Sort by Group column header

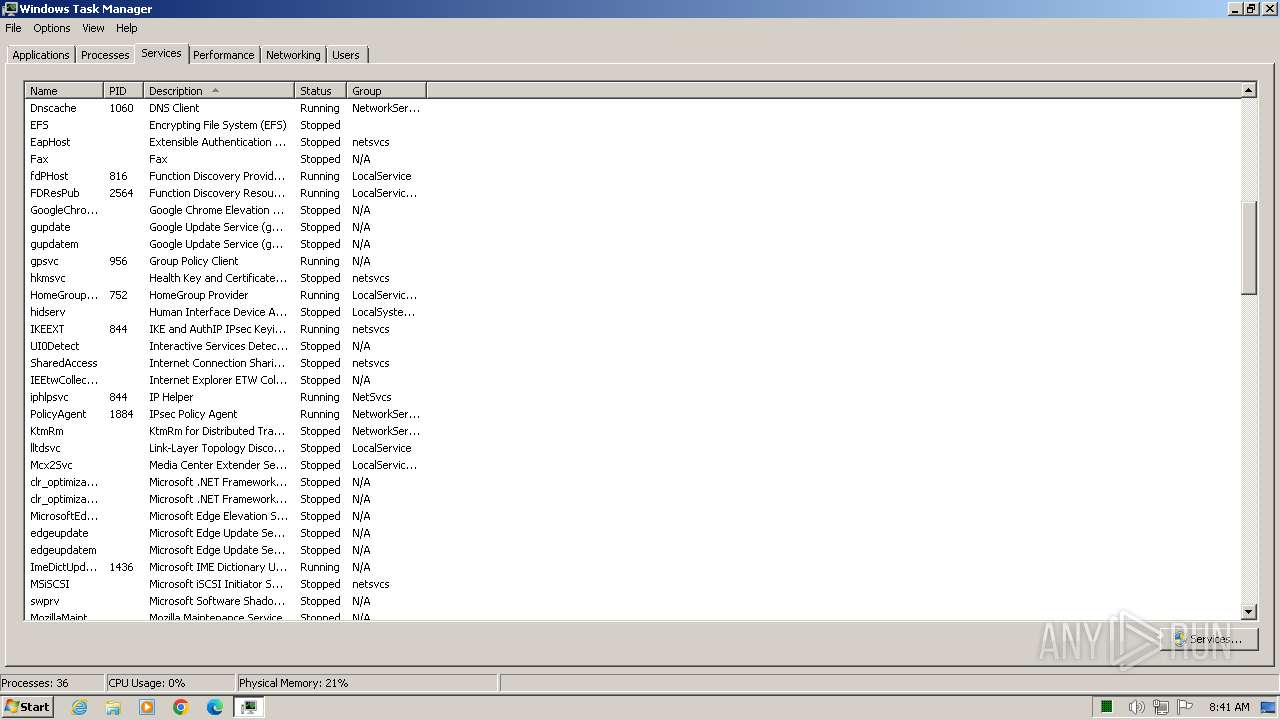pos(386,91)
